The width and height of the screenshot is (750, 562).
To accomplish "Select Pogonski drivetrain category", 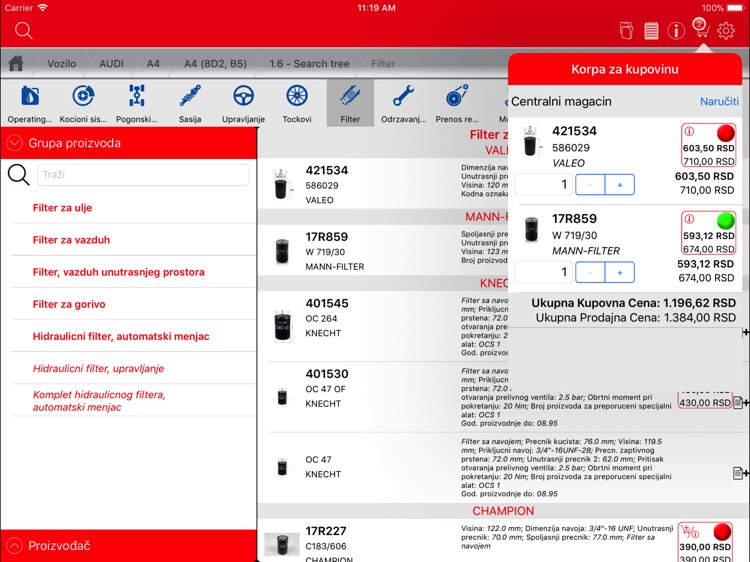I will [137, 103].
